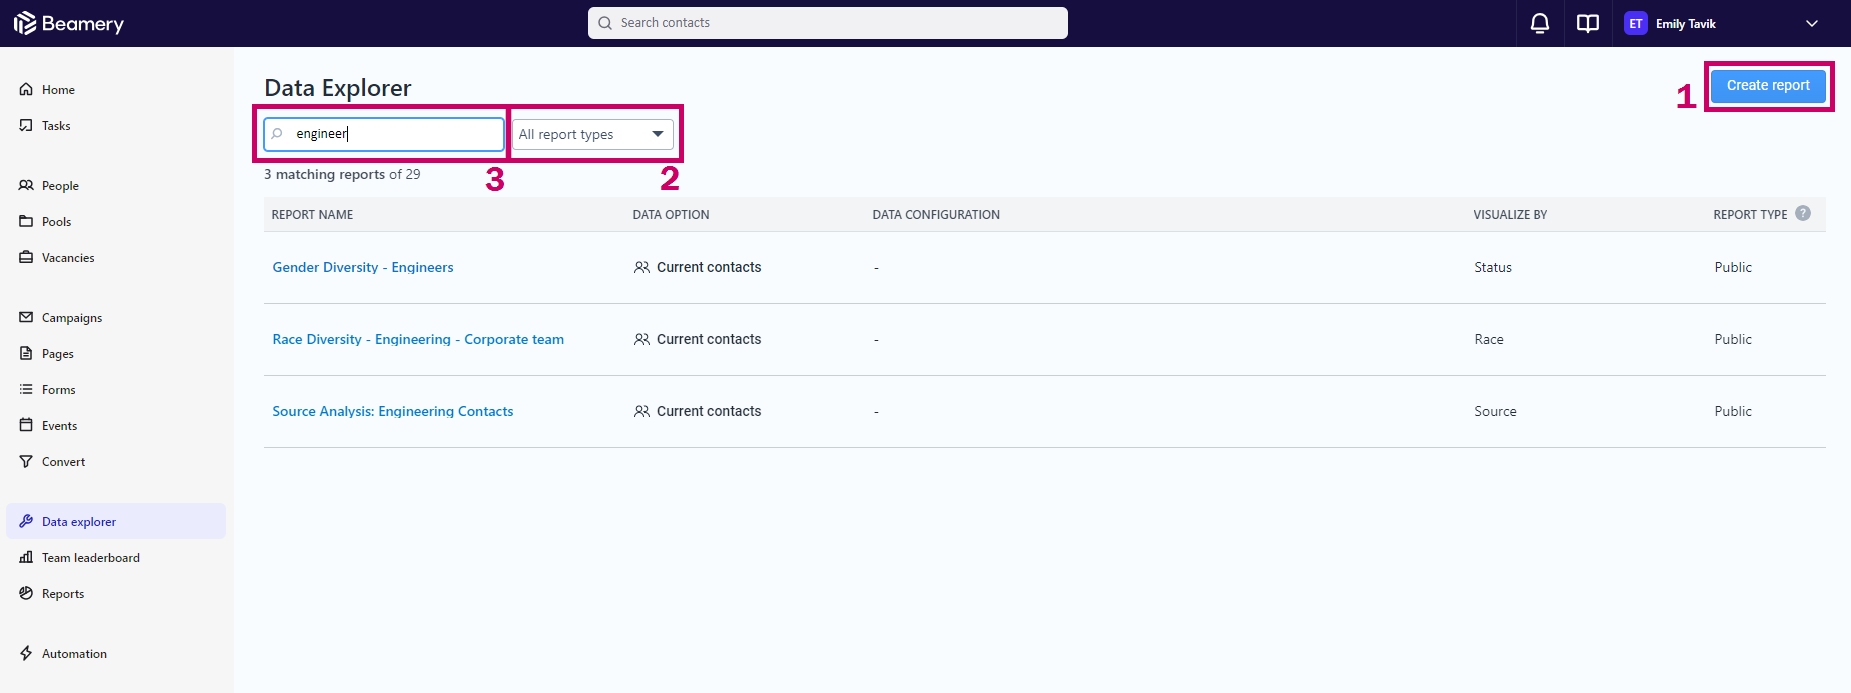
Task: Click the Pages document icon
Action: pos(26,353)
